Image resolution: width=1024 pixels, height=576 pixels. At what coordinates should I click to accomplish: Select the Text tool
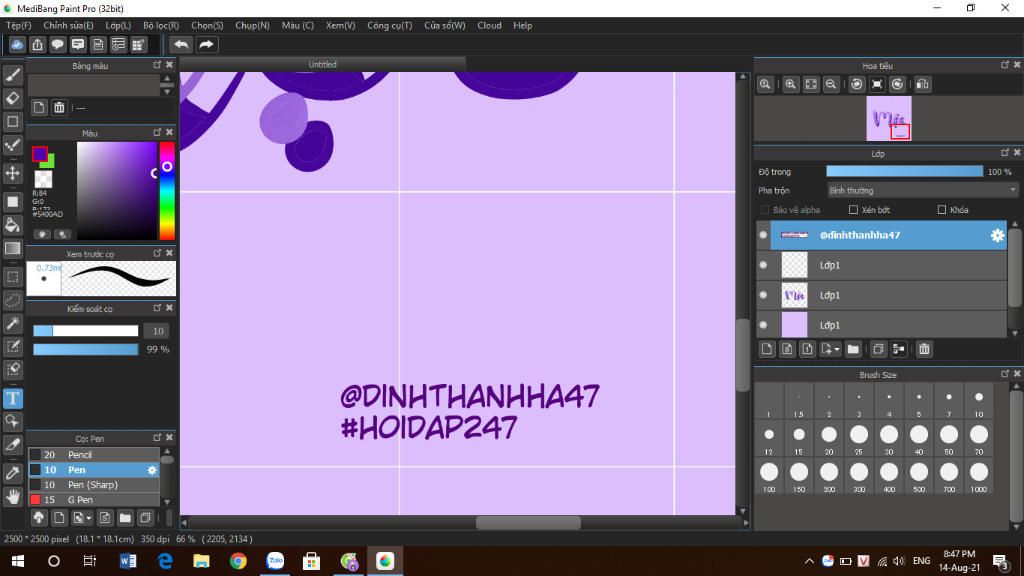[12, 398]
